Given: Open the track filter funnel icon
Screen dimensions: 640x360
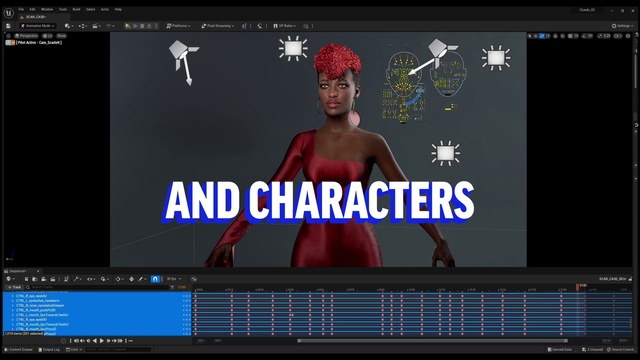Looking at the screenshot, I should coord(172,287).
